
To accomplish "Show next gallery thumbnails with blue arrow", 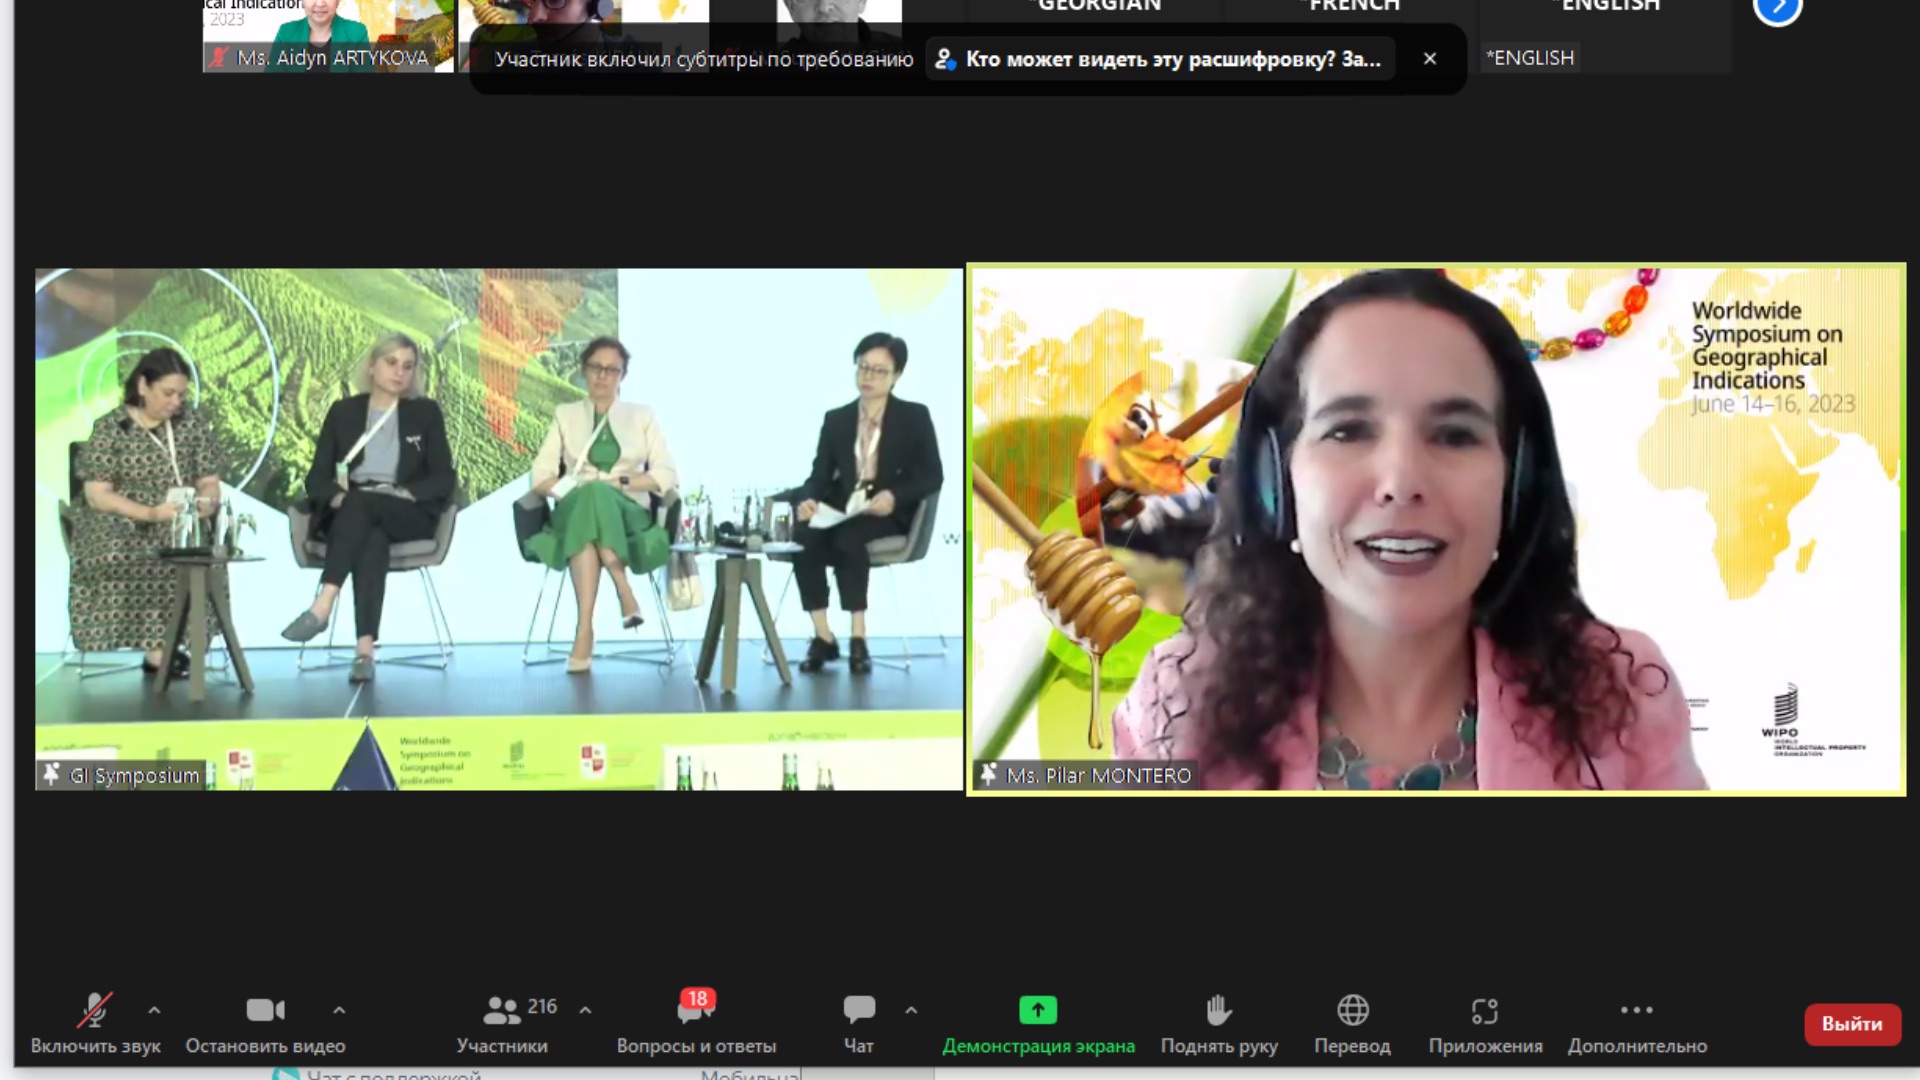I will 1777,10.
